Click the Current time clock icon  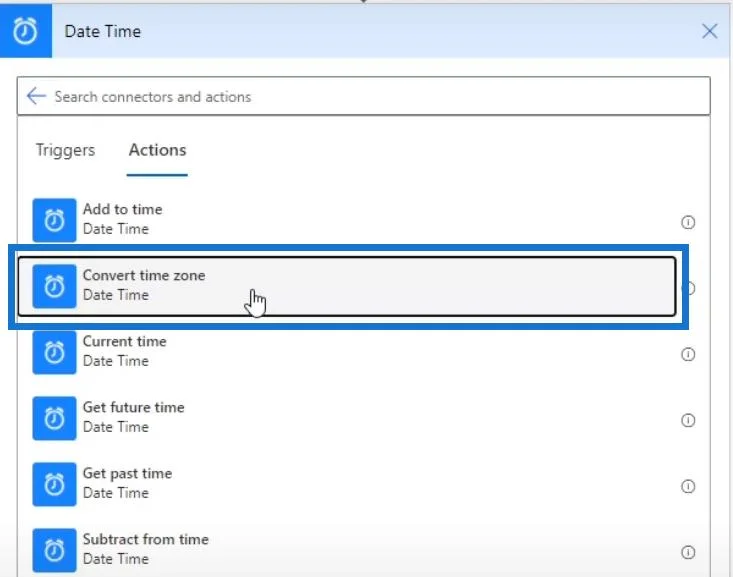[x=54, y=352]
